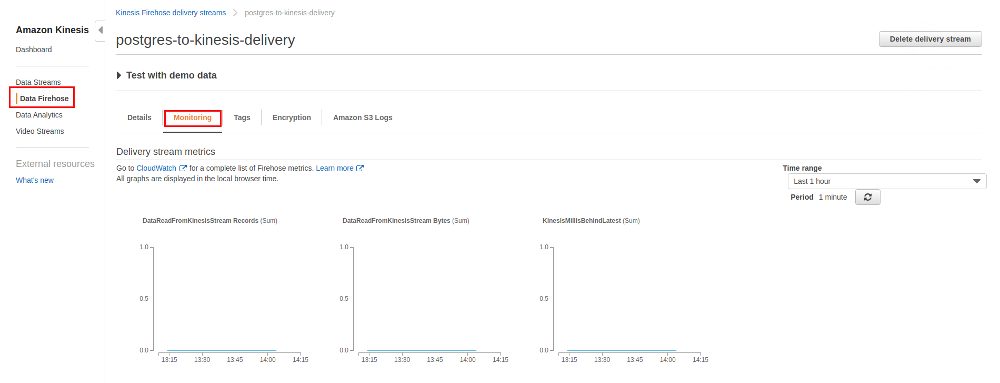Click the Amazon Kinesis sidebar title

pyautogui.click(x=52, y=30)
